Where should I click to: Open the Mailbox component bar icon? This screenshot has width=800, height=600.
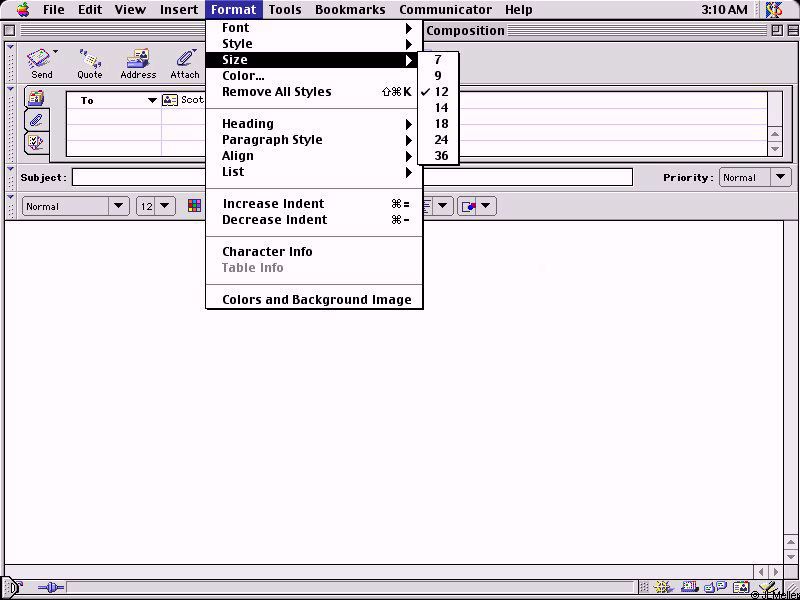690,588
